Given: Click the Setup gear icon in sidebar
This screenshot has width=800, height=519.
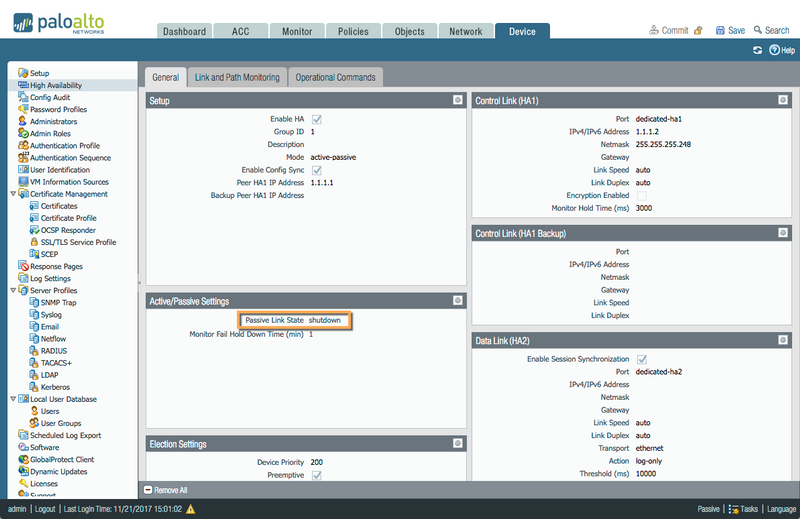Looking at the screenshot, I should coord(23,73).
